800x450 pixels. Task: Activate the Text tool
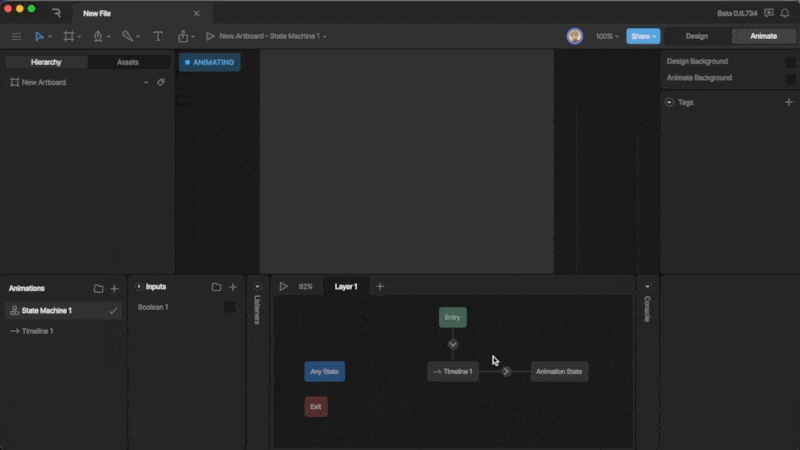(x=158, y=36)
